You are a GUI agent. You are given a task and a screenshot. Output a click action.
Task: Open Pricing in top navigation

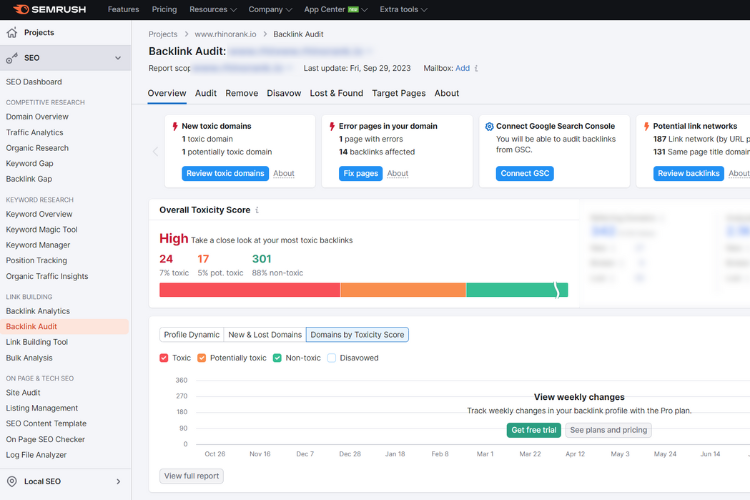pyautogui.click(x=164, y=10)
